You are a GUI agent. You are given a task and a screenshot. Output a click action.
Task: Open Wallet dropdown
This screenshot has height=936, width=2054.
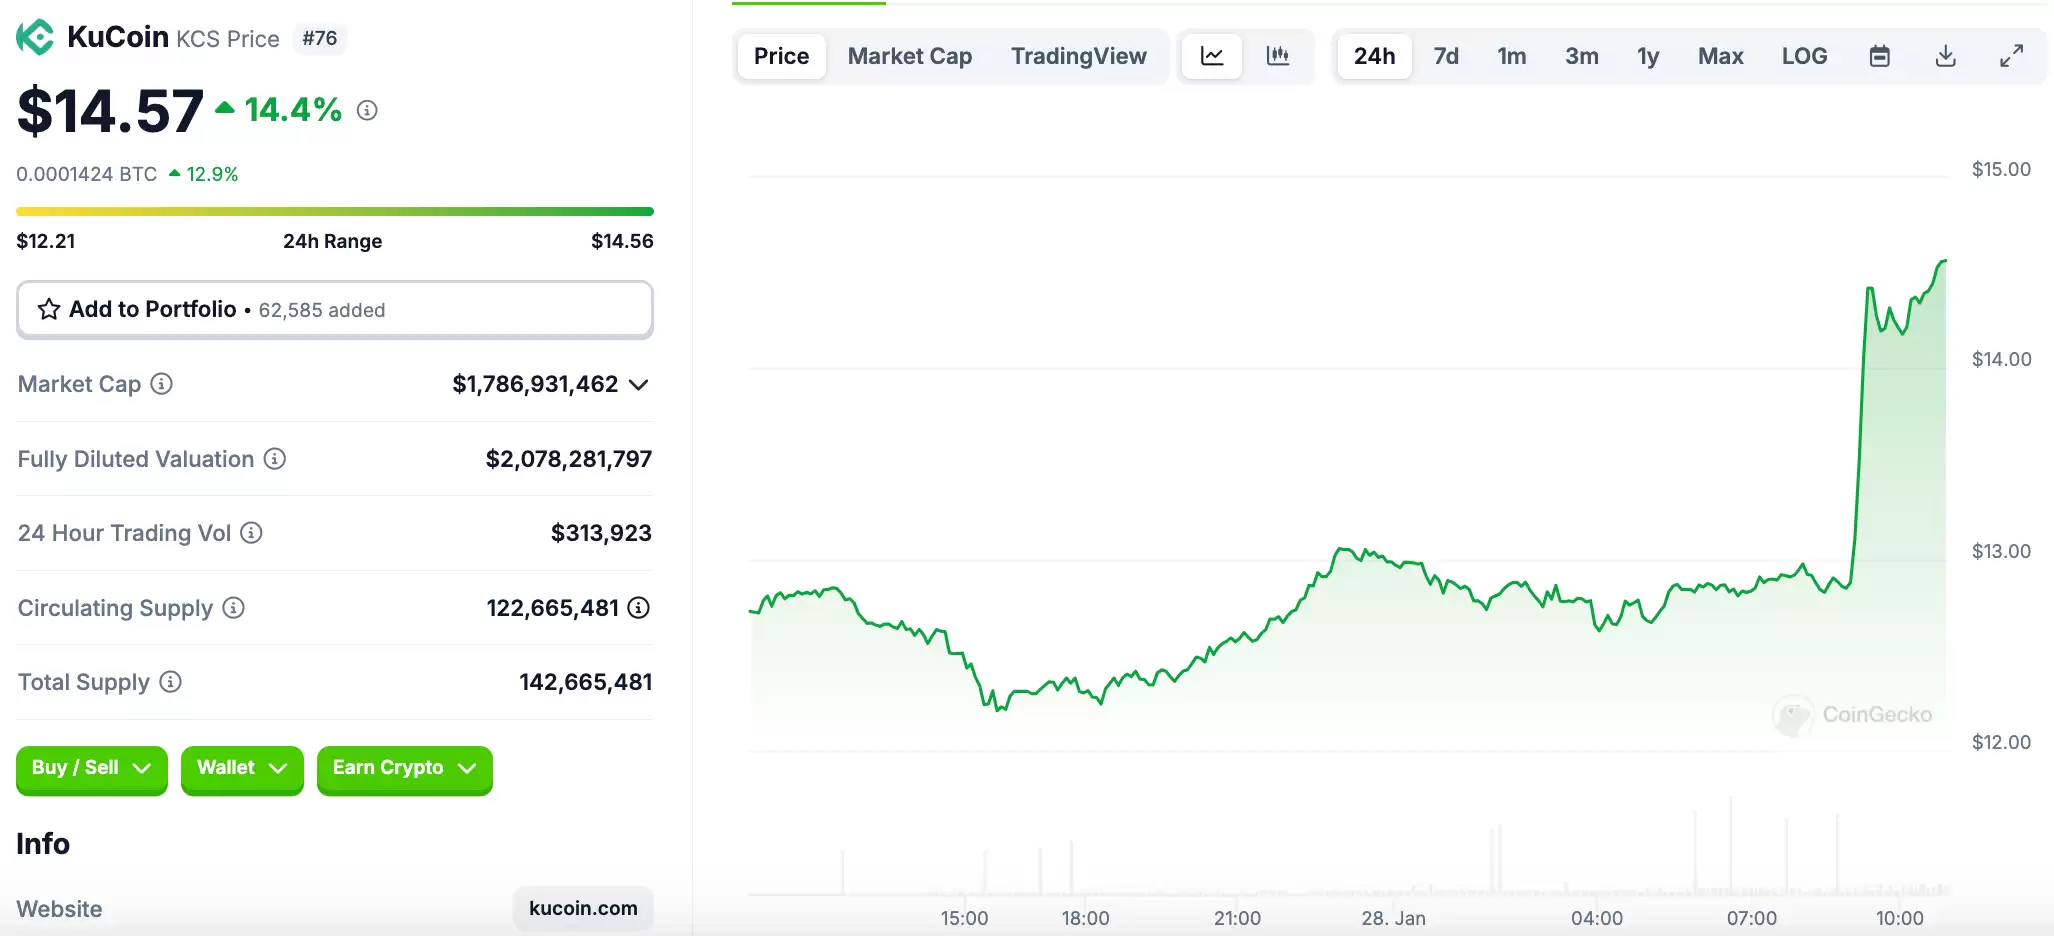pos(242,769)
